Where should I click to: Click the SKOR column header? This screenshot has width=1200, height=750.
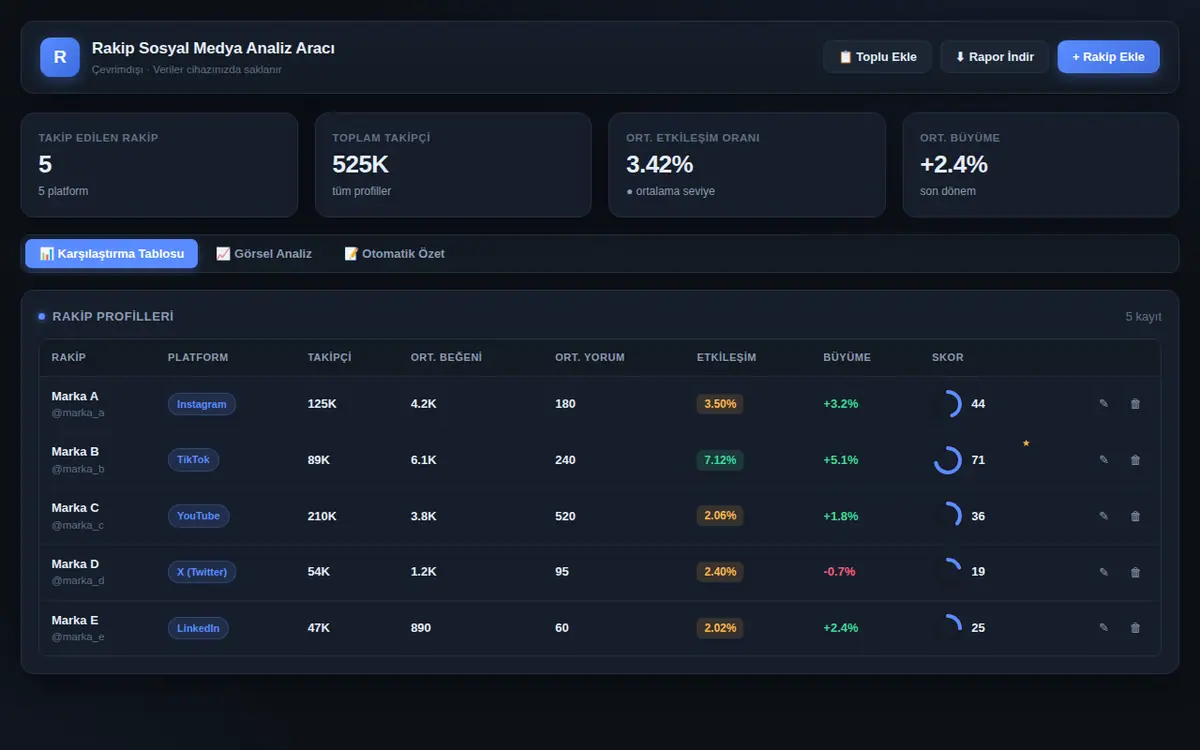click(x=948, y=358)
